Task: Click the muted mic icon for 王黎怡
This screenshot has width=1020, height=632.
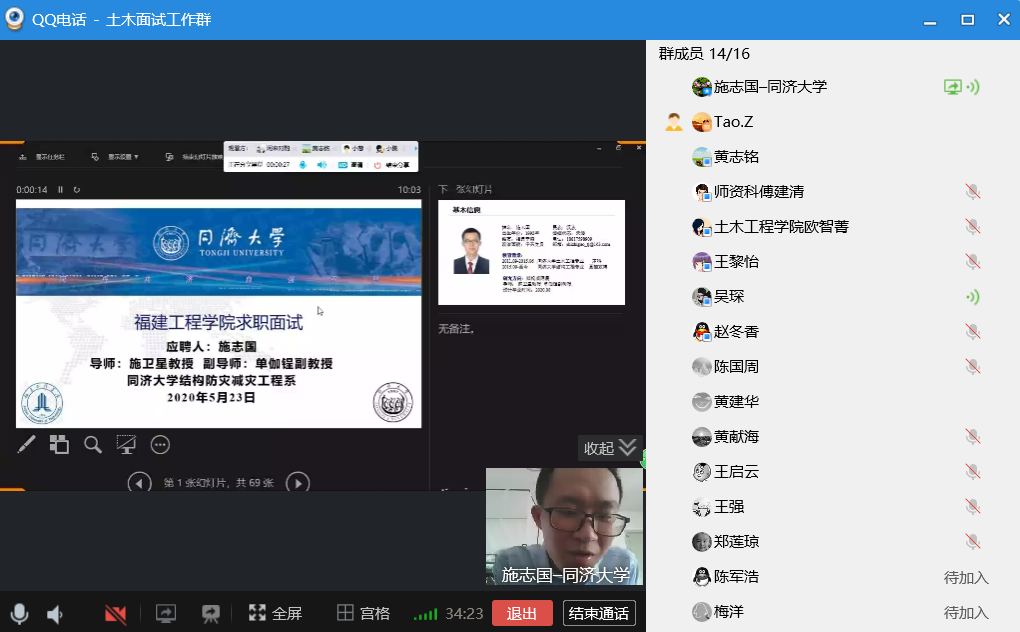Action: pos(973,262)
